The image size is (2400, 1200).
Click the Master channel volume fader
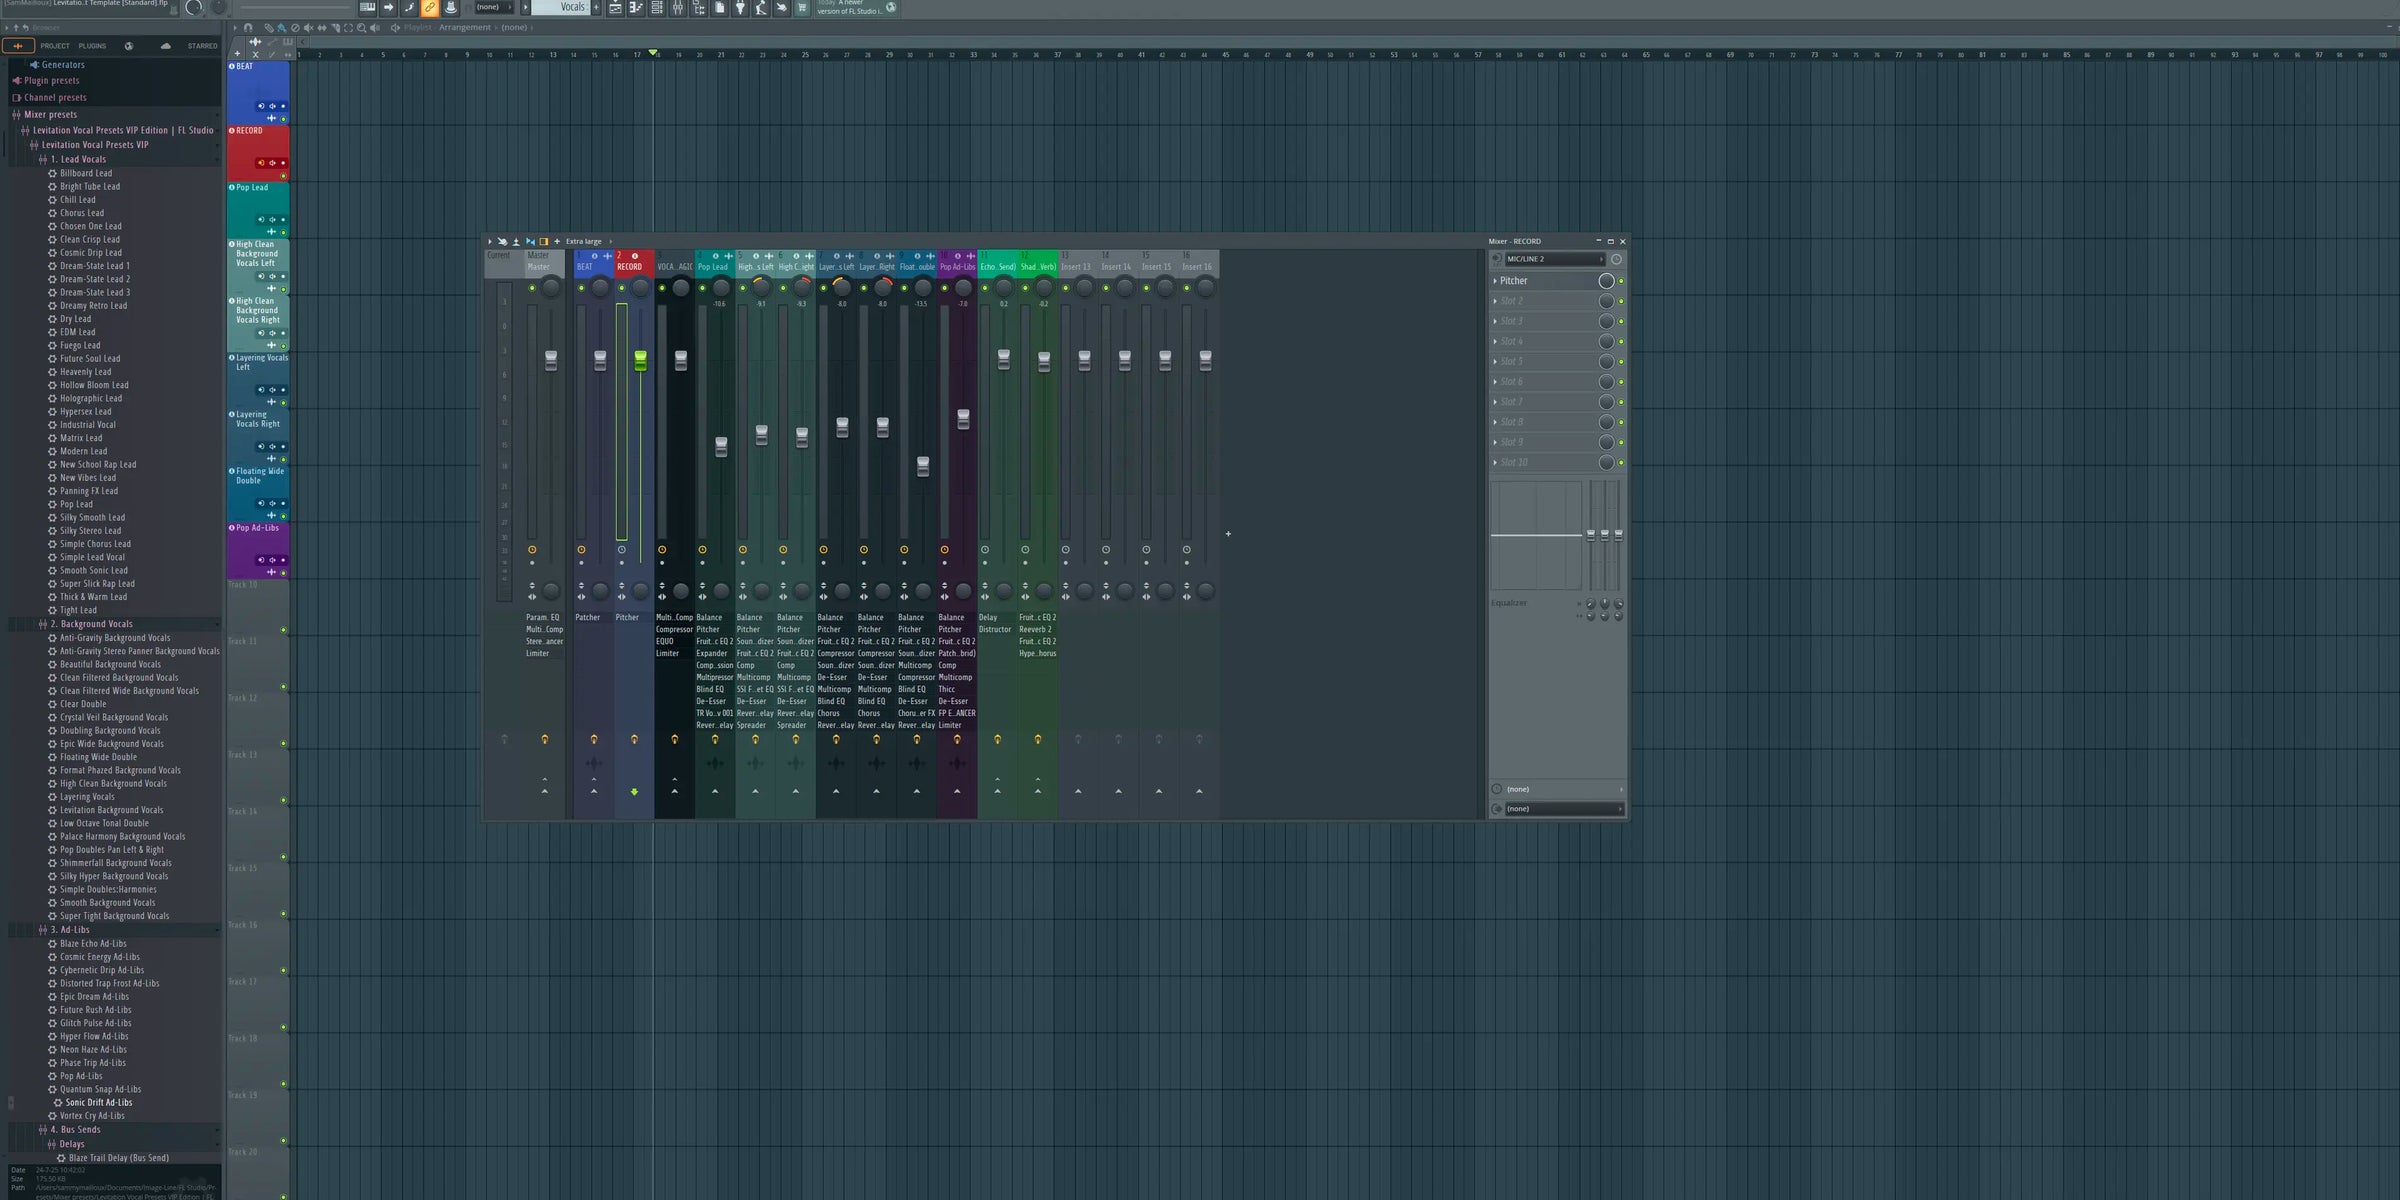[x=551, y=360]
